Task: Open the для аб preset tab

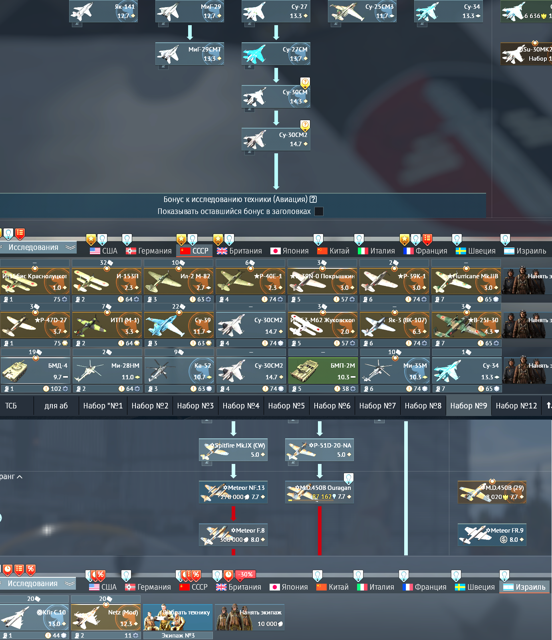Action: 56,406
